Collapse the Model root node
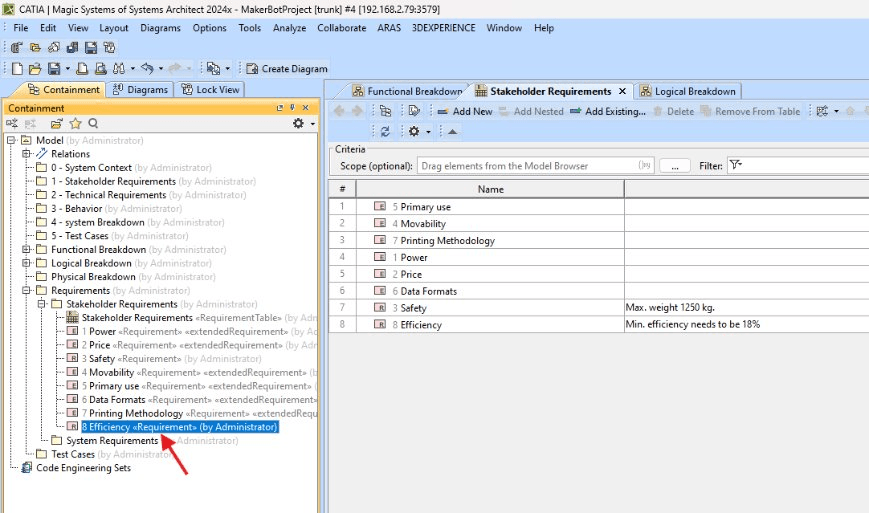This screenshot has height=513, width=869. coord(11,141)
